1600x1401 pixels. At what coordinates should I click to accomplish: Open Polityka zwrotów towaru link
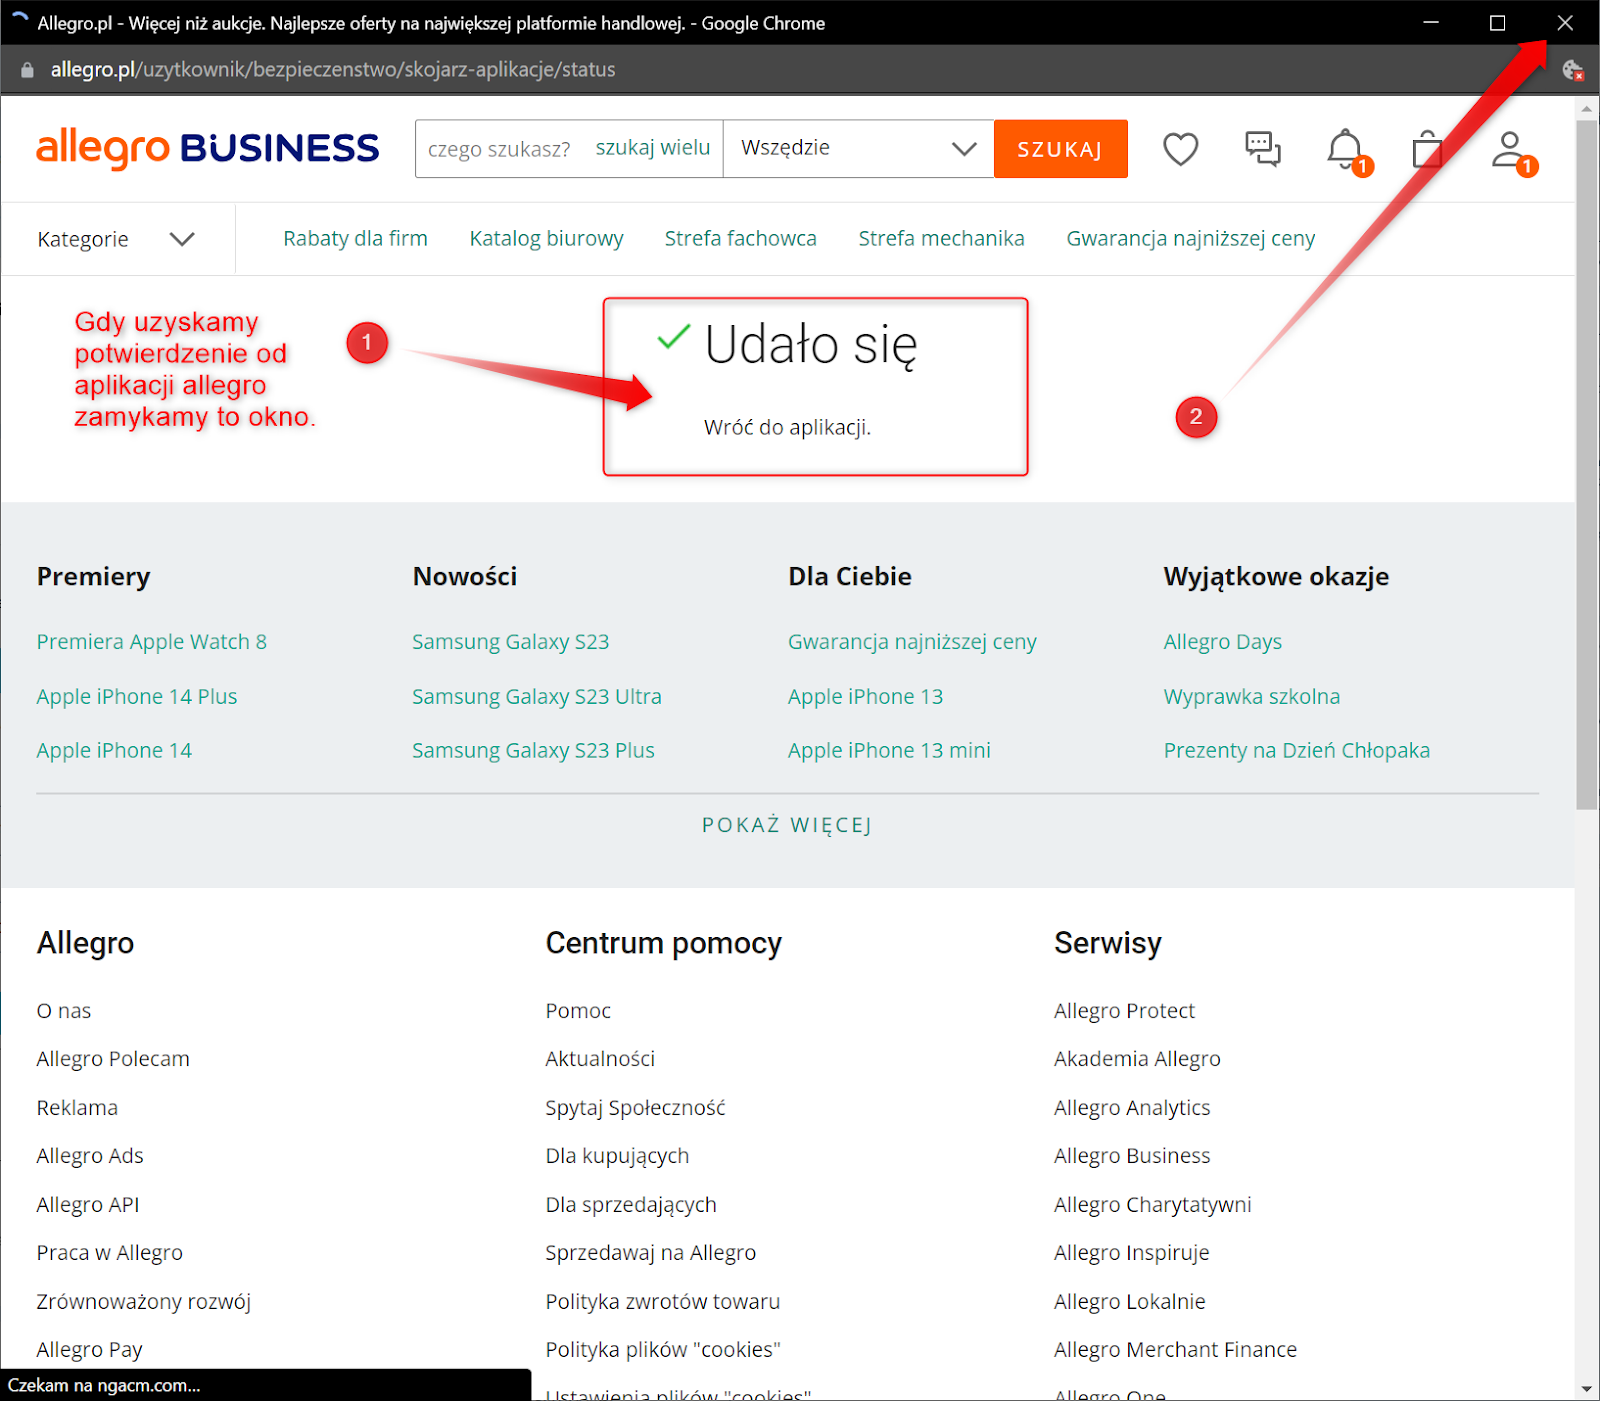(662, 1302)
